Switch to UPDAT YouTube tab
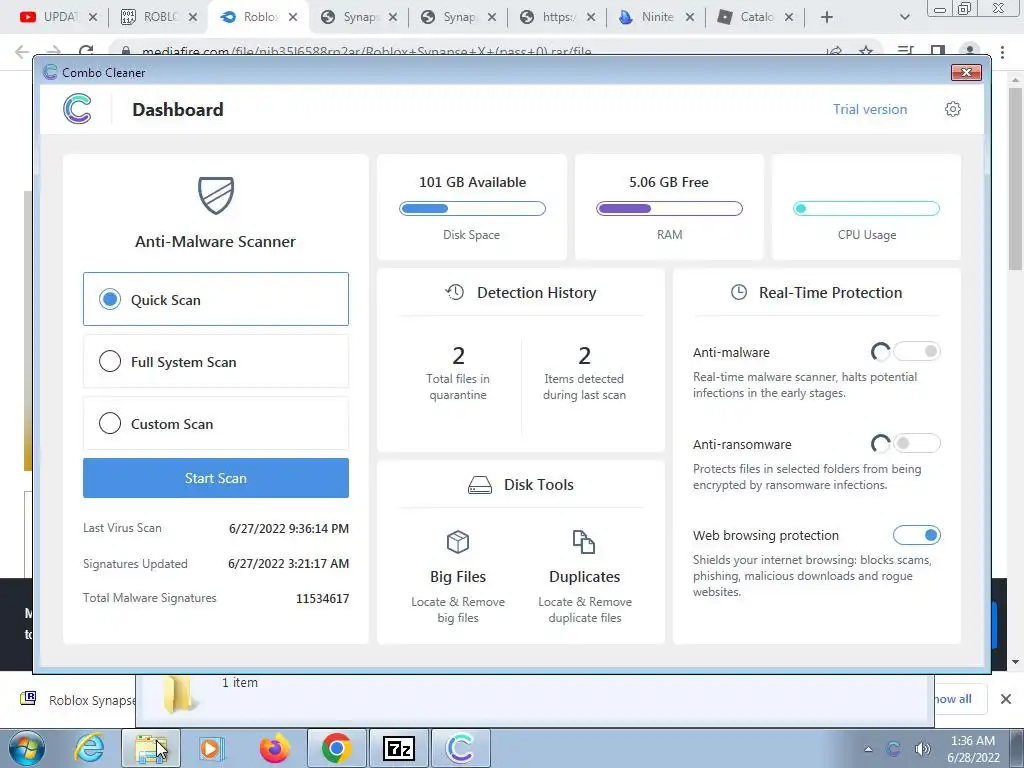1024x768 pixels. (59, 17)
